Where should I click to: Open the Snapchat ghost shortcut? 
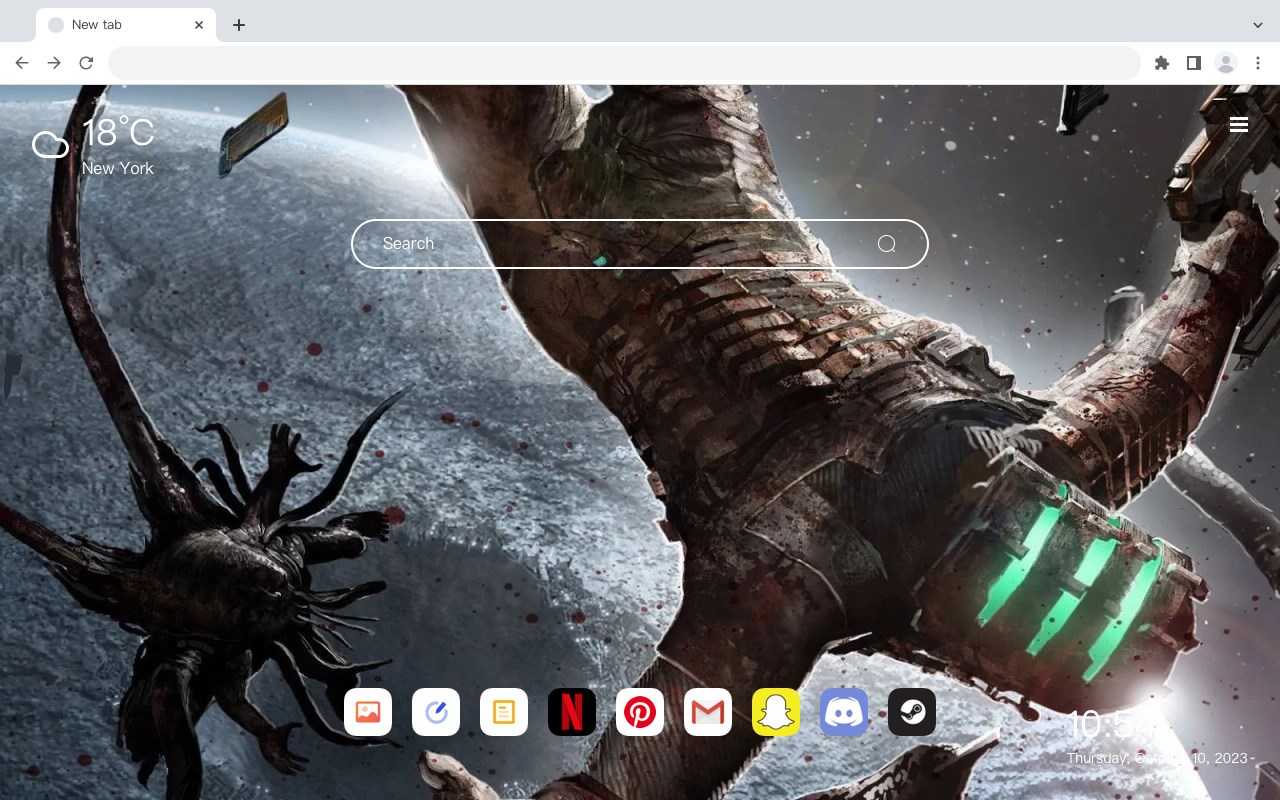776,712
